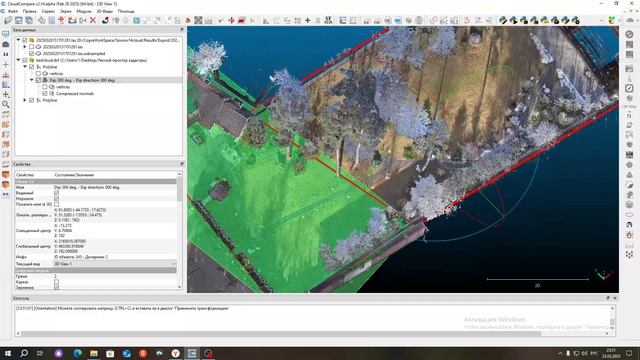
Task: Click the properties panel scroll-up arrow
Action: (180, 174)
